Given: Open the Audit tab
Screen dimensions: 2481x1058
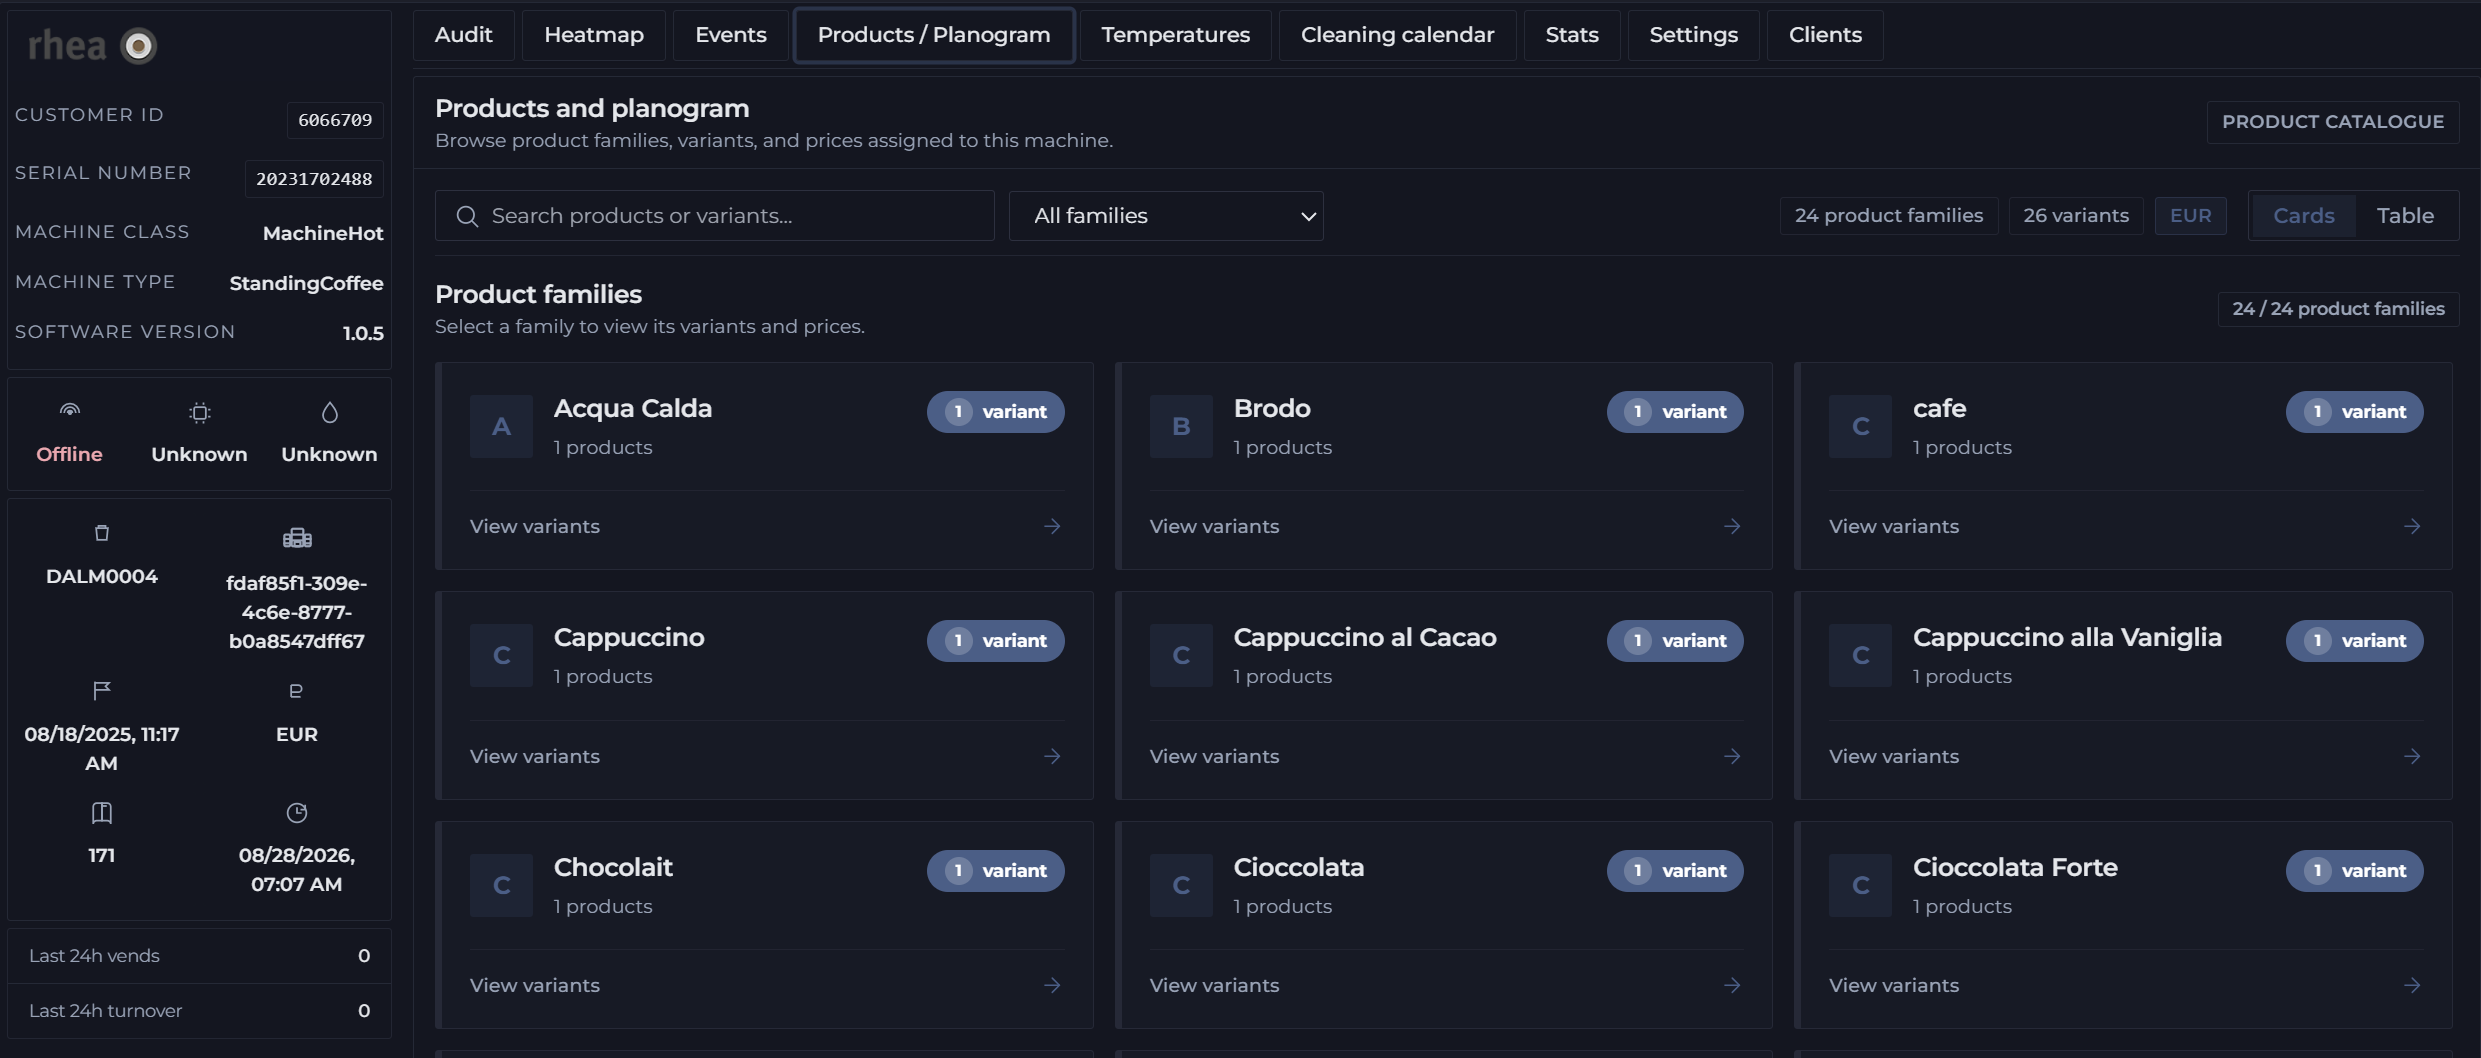Looking at the screenshot, I should (x=464, y=35).
